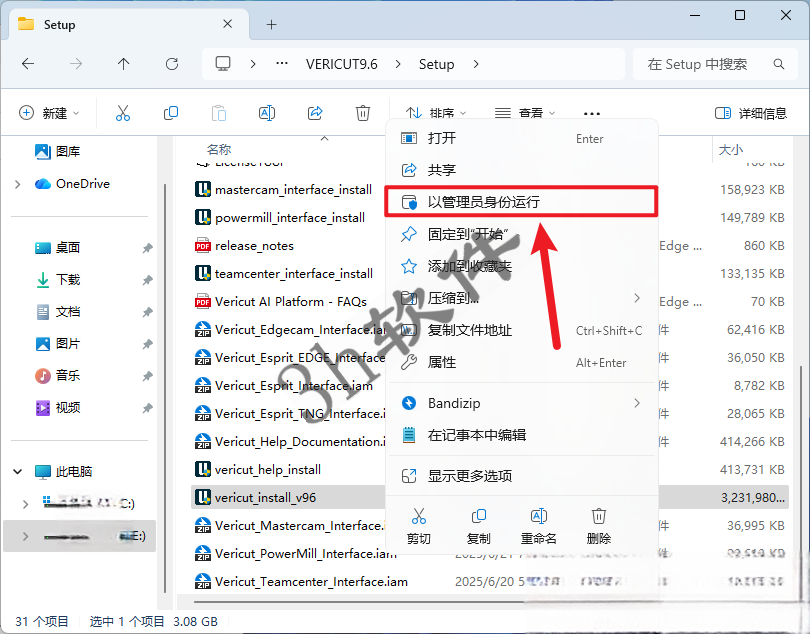Click the Rename toolbar icon
The height and width of the screenshot is (634, 810).
267,113
